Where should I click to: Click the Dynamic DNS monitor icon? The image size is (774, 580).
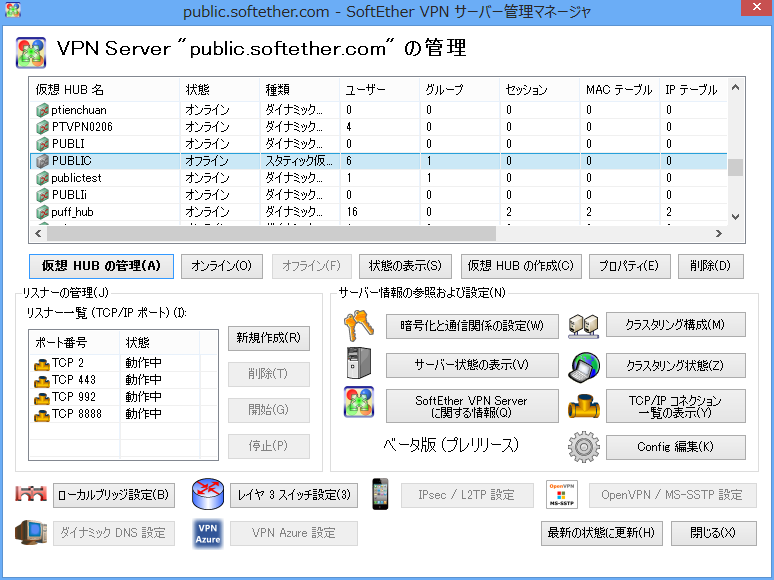pos(31,532)
